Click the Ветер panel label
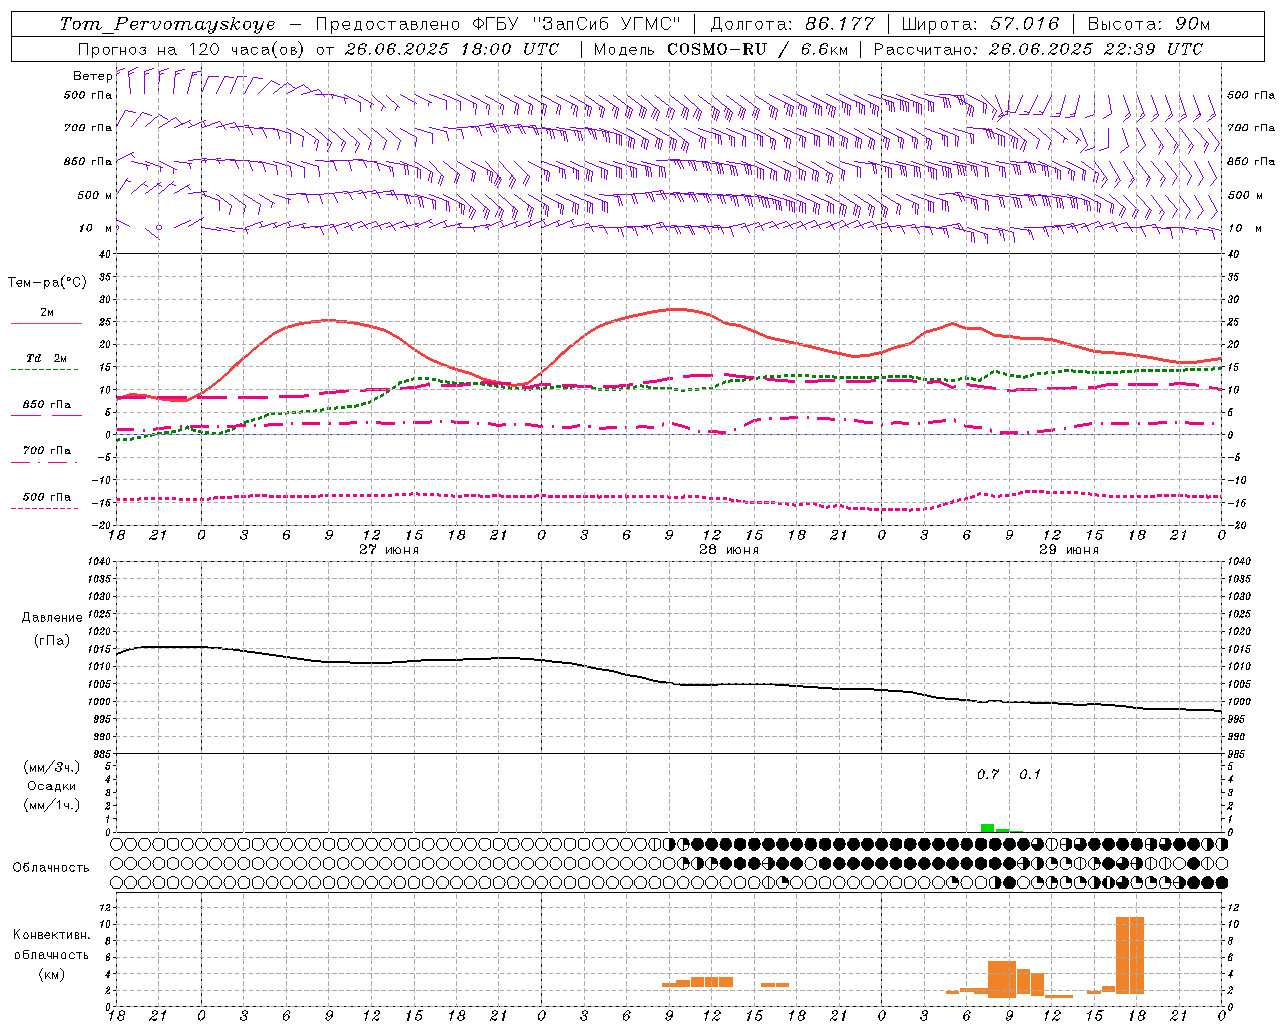This screenshot has height=1024, width=1280. 92,76
